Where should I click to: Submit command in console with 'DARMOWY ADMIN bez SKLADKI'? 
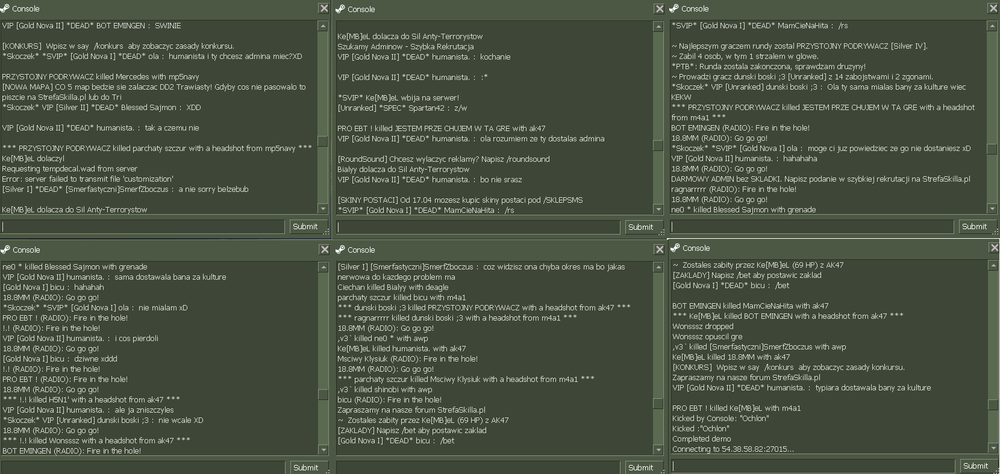pos(974,226)
